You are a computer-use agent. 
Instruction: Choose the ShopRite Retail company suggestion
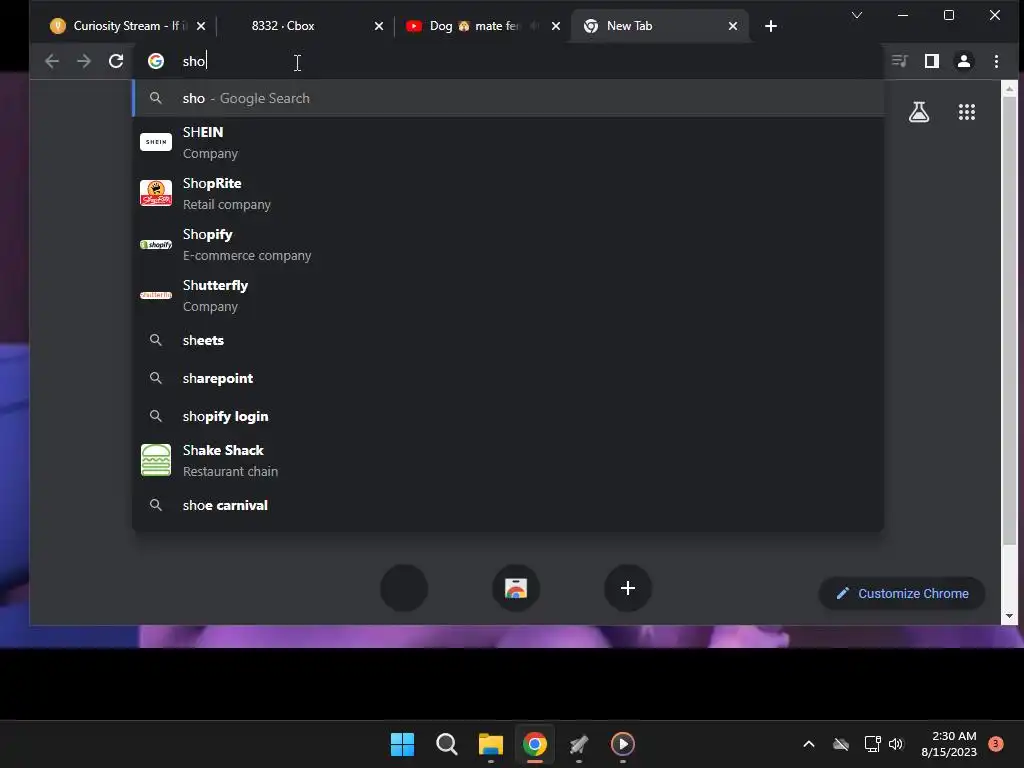coord(509,193)
